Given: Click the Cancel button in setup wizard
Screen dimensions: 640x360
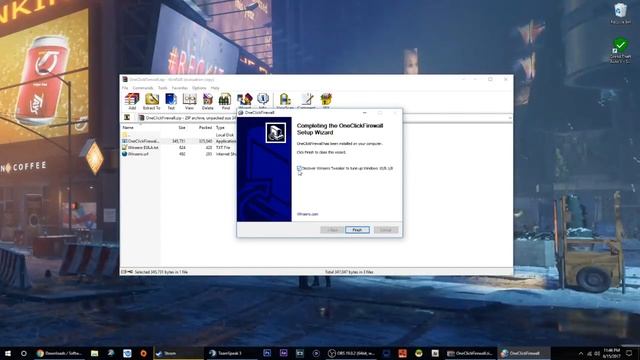Looking at the screenshot, I should pos(386,230).
